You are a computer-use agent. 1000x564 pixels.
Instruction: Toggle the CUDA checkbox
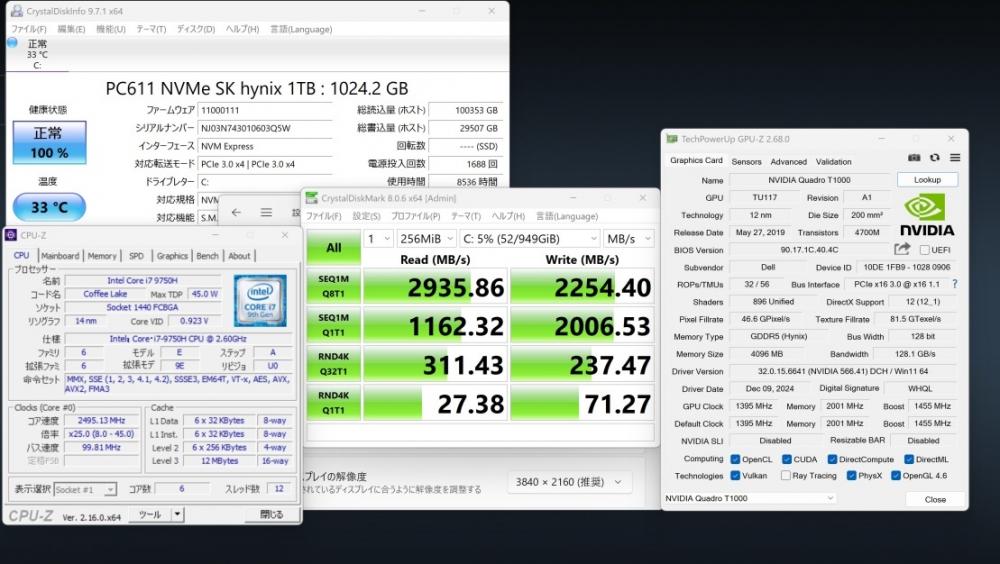point(786,459)
